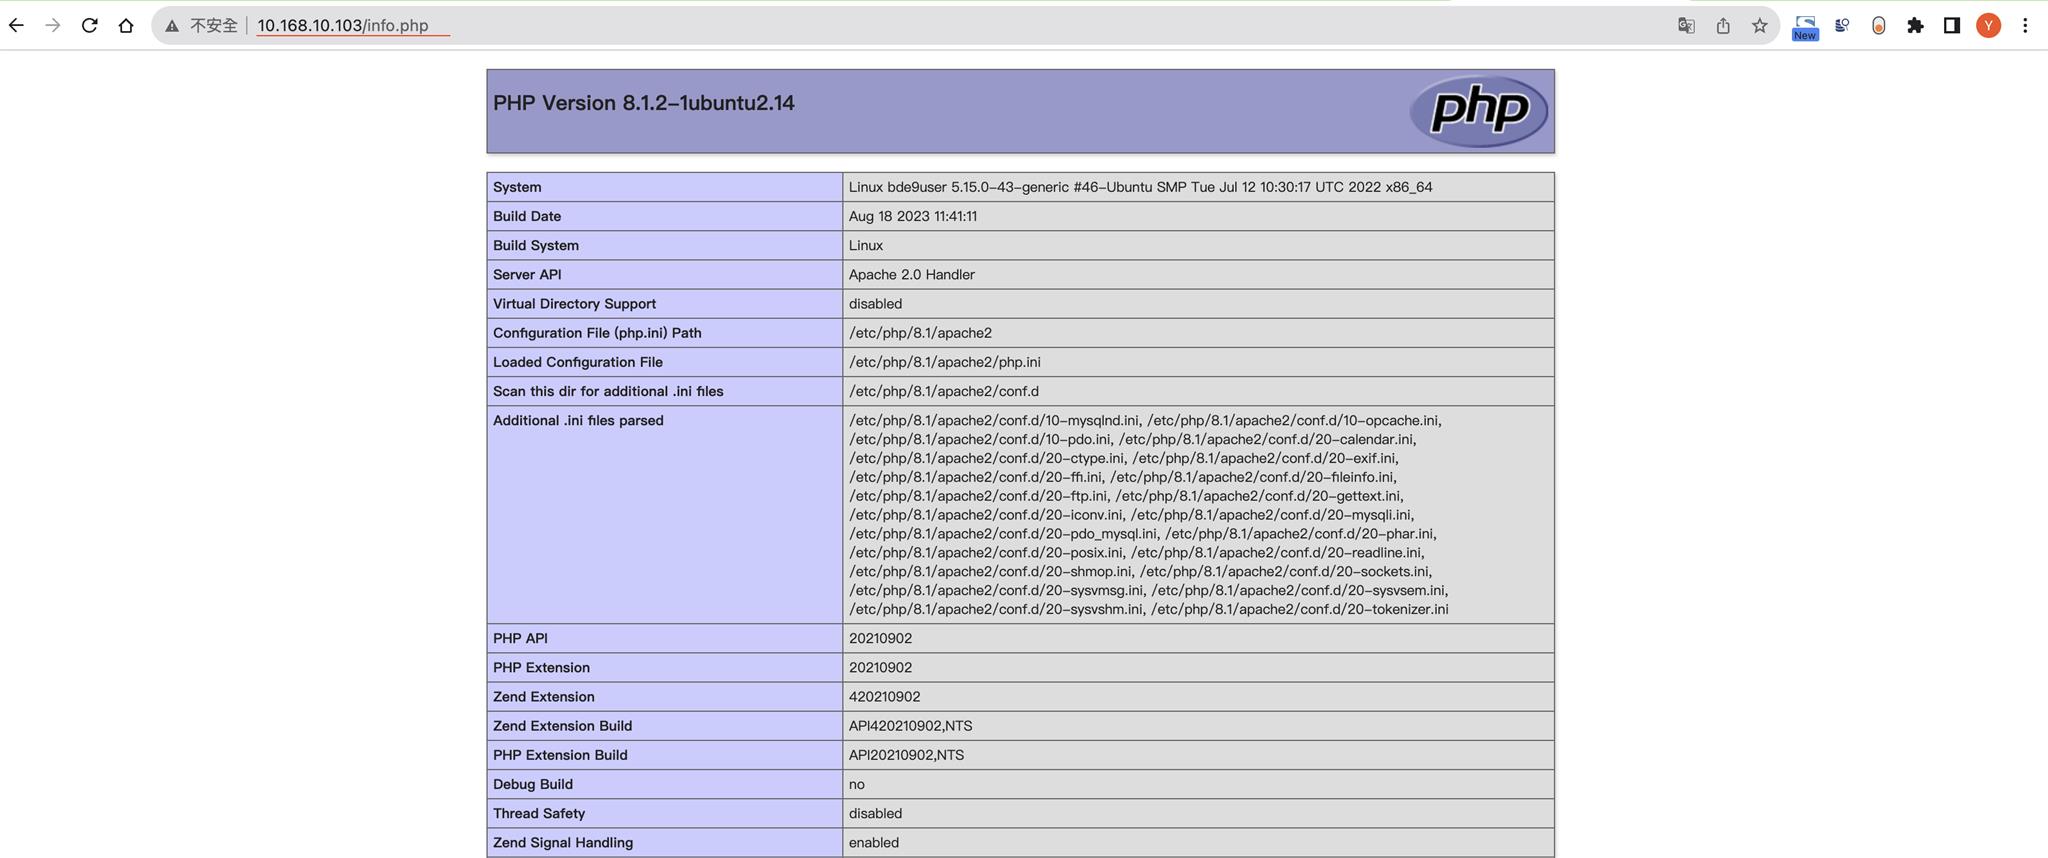This screenshot has height=858, width=2048.
Task: Click the Apache 2.0 Handler value
Action: (x=912, y=274)
